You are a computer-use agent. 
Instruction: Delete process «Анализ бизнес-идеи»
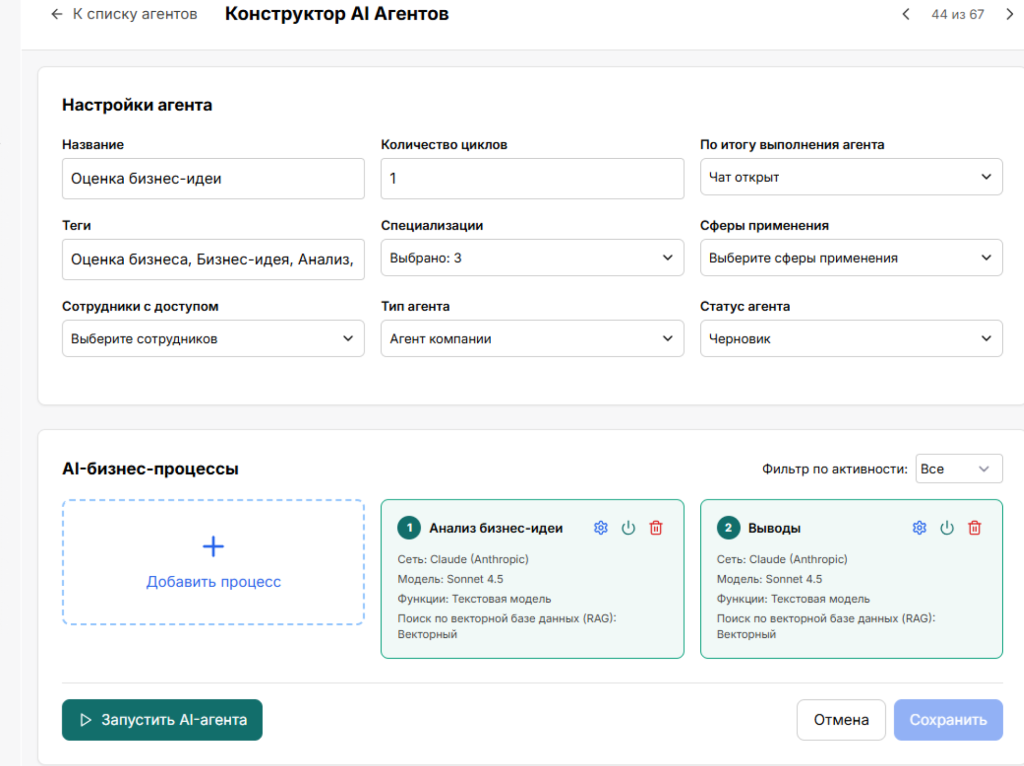(x=655, y=527)
